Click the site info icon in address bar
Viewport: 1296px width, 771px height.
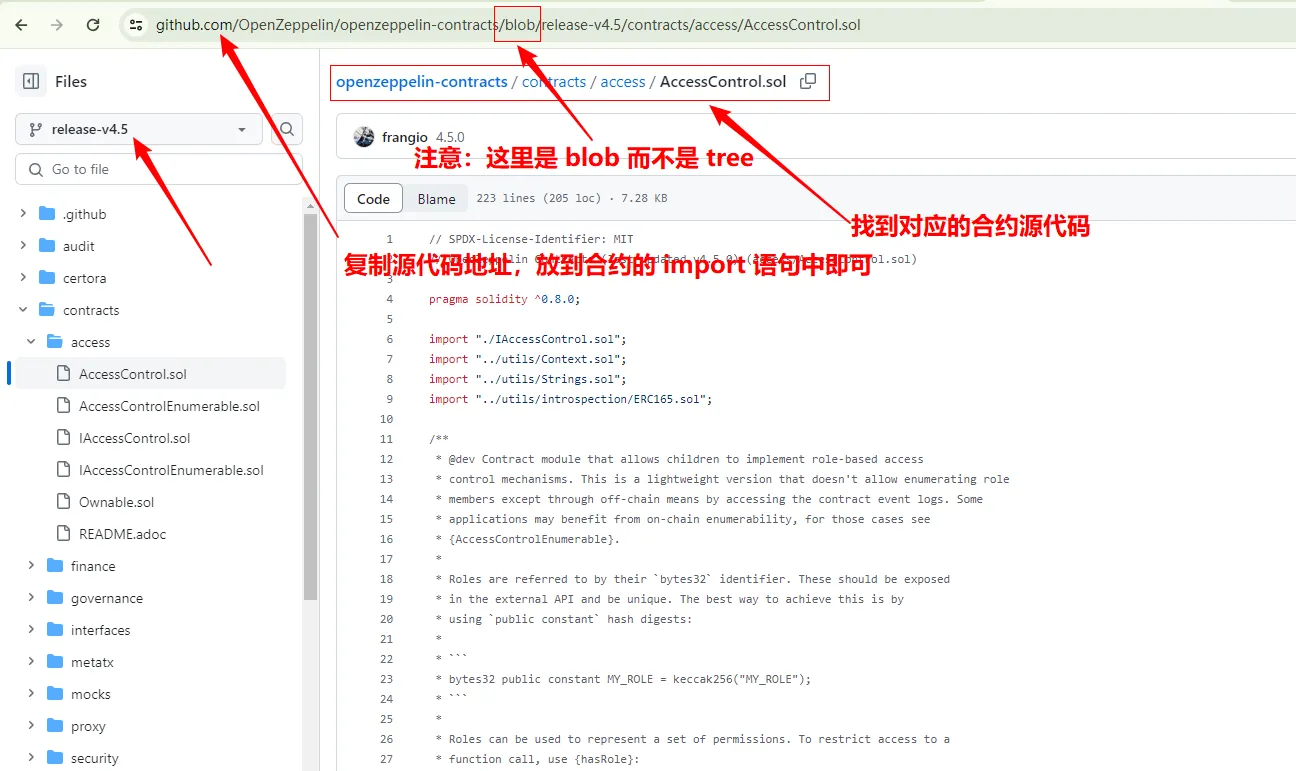[x=136, y=25]
